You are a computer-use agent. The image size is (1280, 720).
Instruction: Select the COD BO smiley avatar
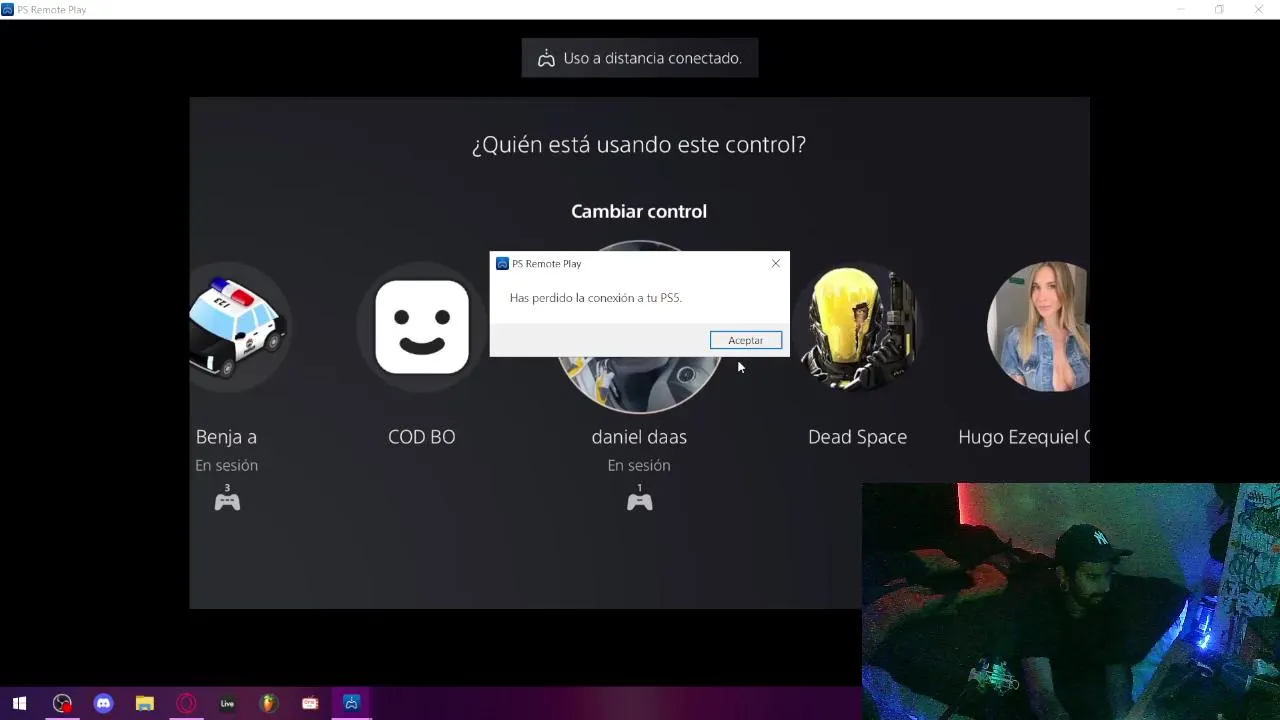(x=422, y=327)
